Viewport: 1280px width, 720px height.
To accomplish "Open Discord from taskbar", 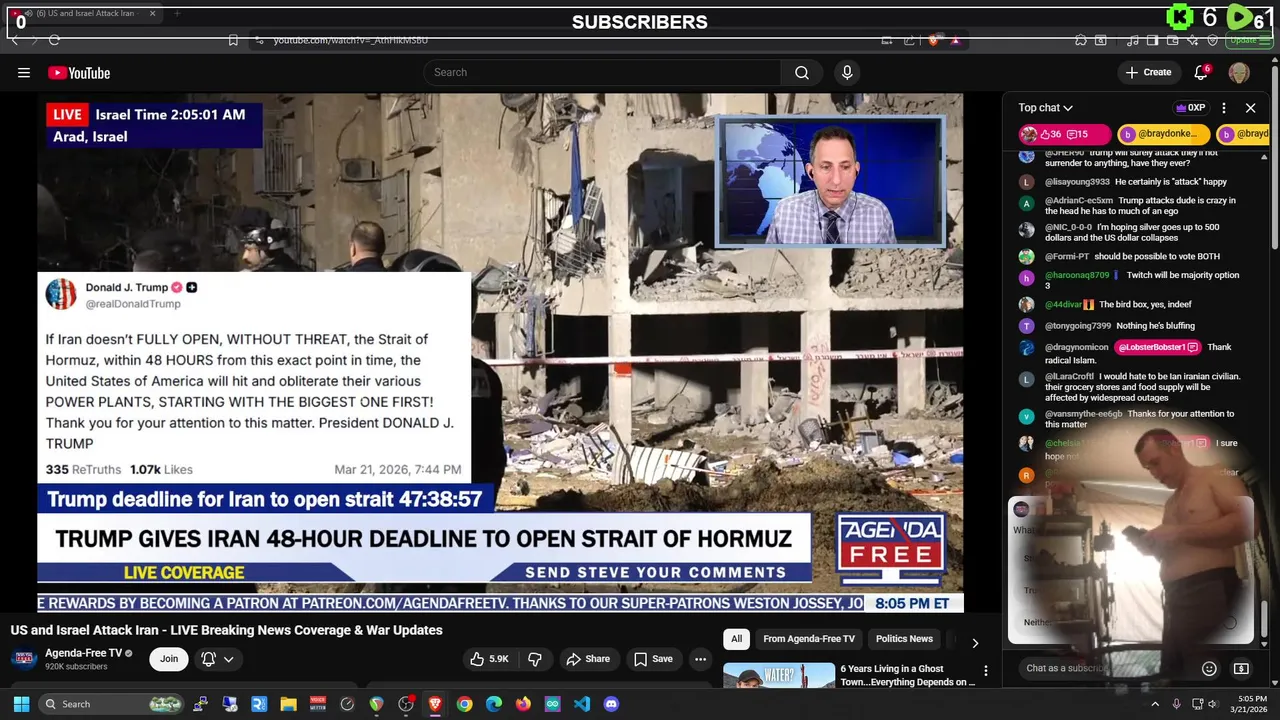I will coord(611,704).
